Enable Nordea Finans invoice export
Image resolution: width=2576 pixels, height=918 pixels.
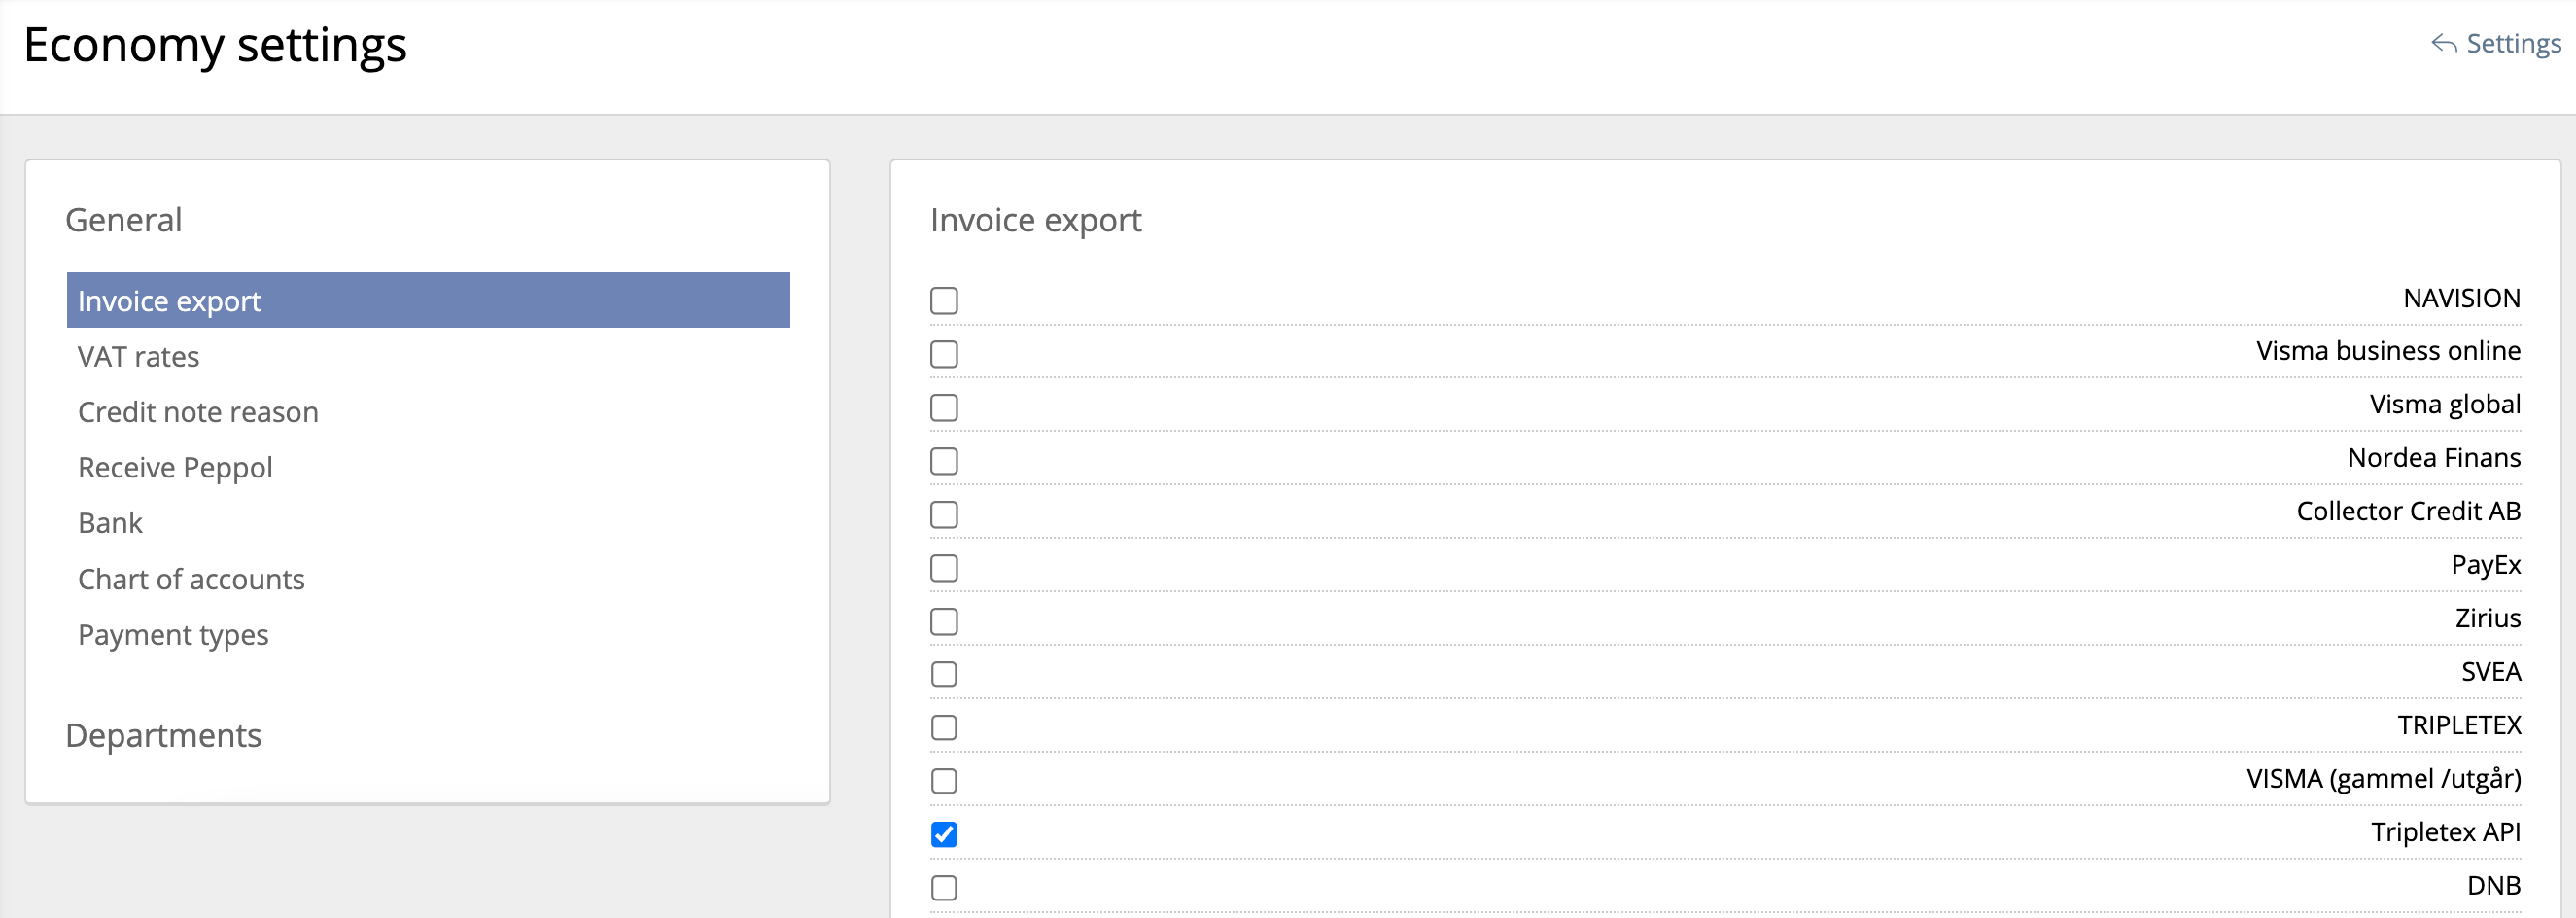[944, 461]
